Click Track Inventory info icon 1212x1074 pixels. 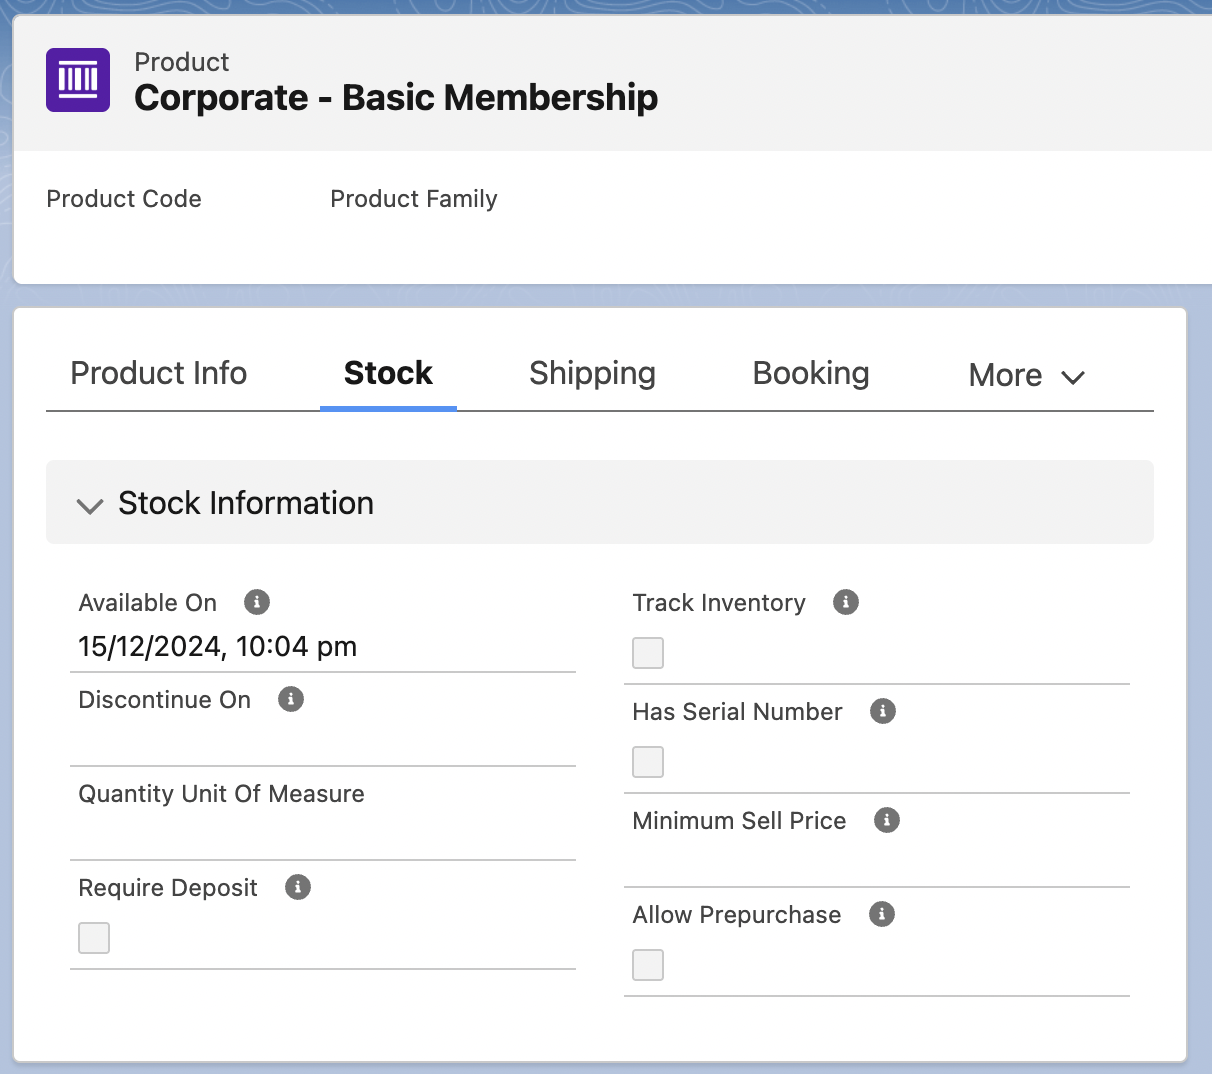tap(846, 602)
